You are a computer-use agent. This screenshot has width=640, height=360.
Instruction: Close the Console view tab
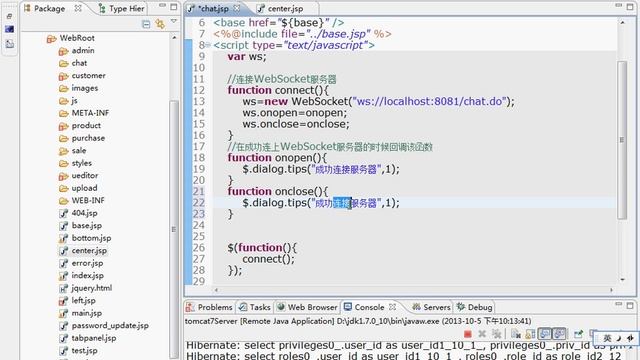point(392,307)
